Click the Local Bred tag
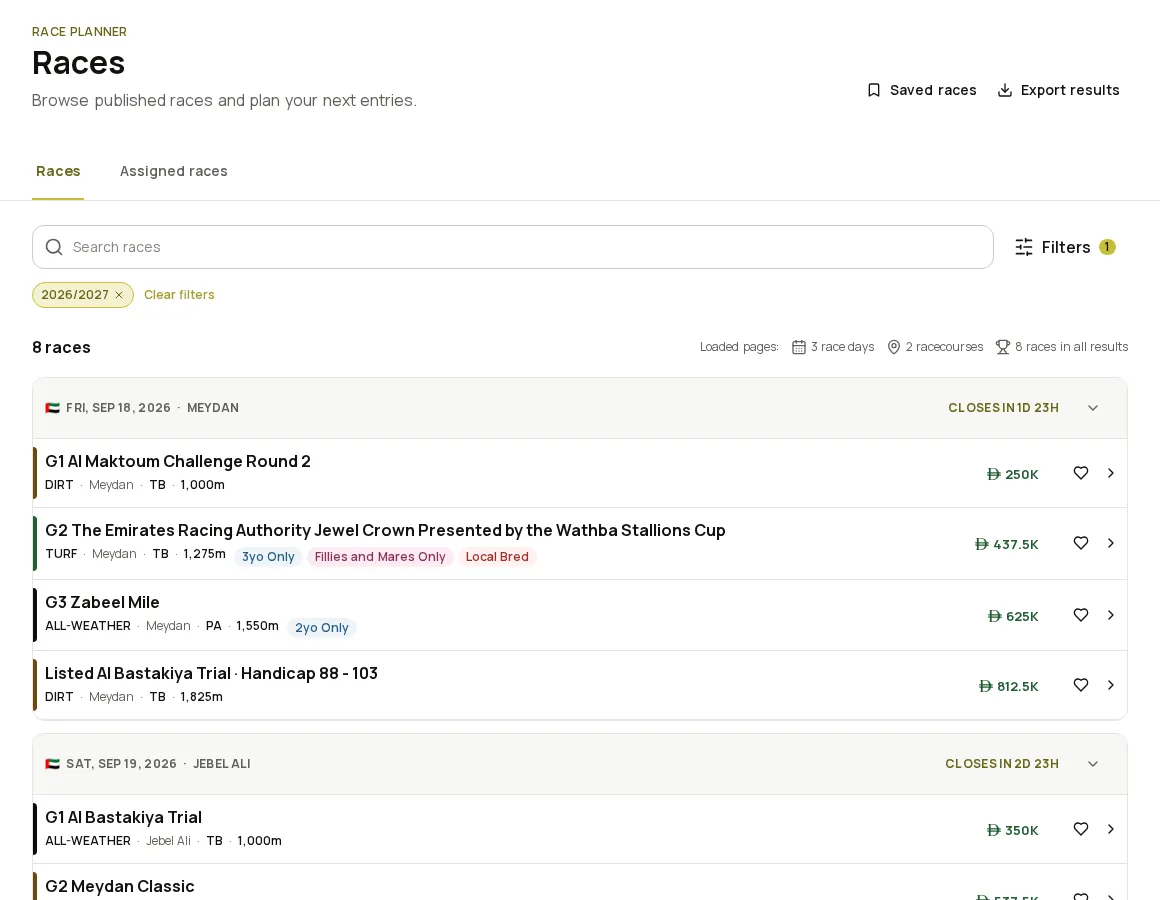Image resolution: width=1160 pixels, height=900 pixels. point(497,557)
